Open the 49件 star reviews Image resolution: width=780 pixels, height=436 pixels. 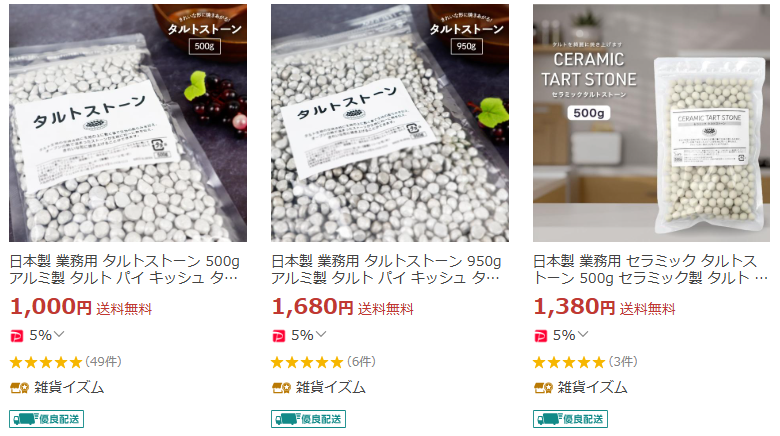point(65,362)
